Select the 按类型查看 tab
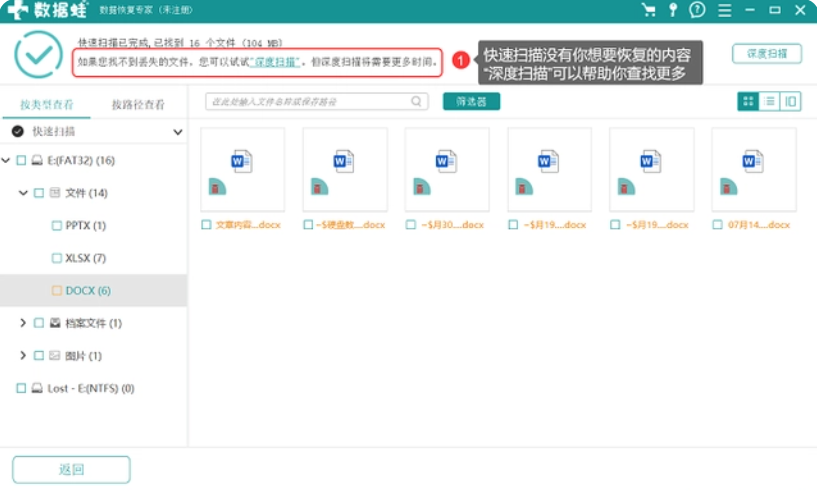Viewport: 817px width, 492px height. [46, 104]
